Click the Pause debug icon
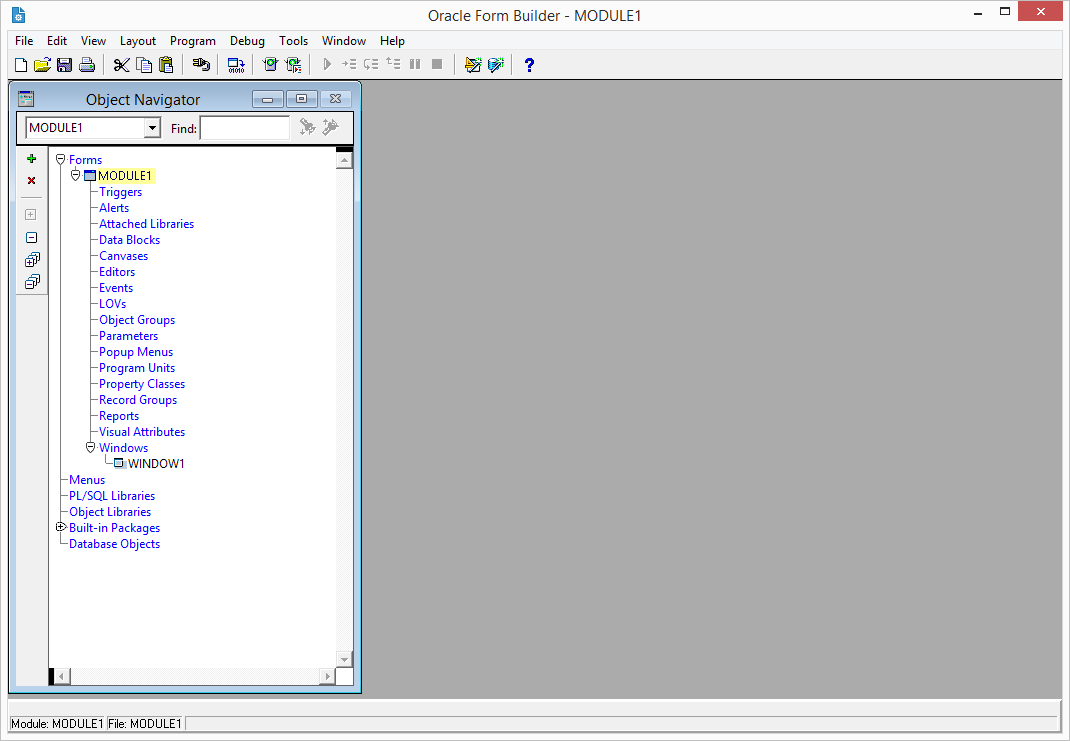The height and width of the screenshot is (741, 1070). (x=415, y=64)
